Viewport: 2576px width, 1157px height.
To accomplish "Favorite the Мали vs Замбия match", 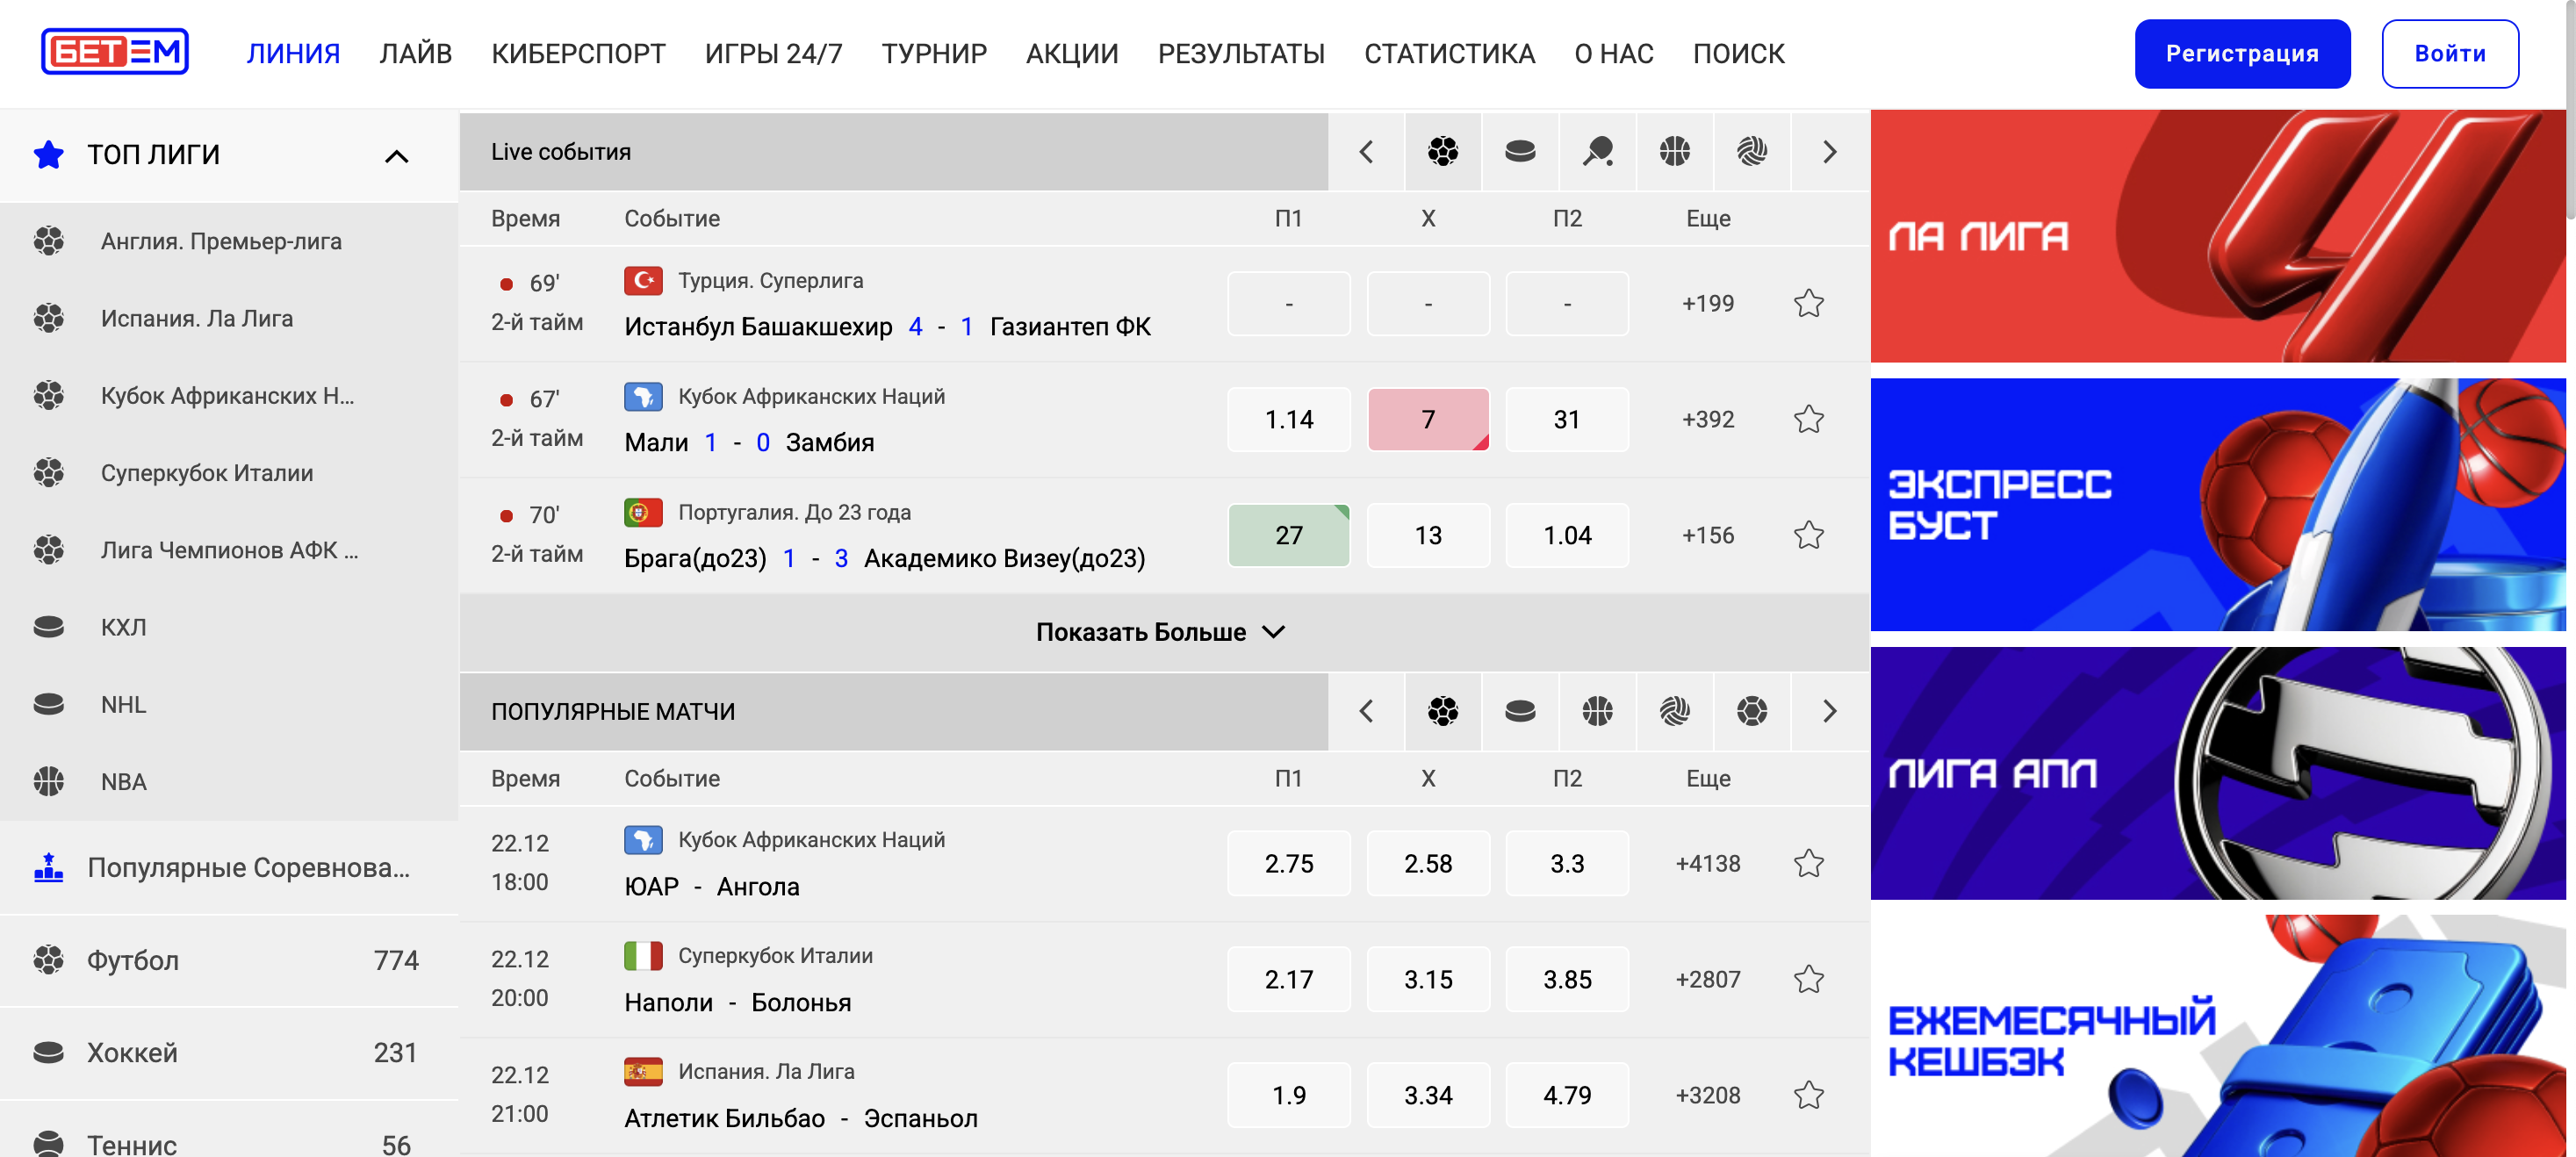I will point(1808,419).
